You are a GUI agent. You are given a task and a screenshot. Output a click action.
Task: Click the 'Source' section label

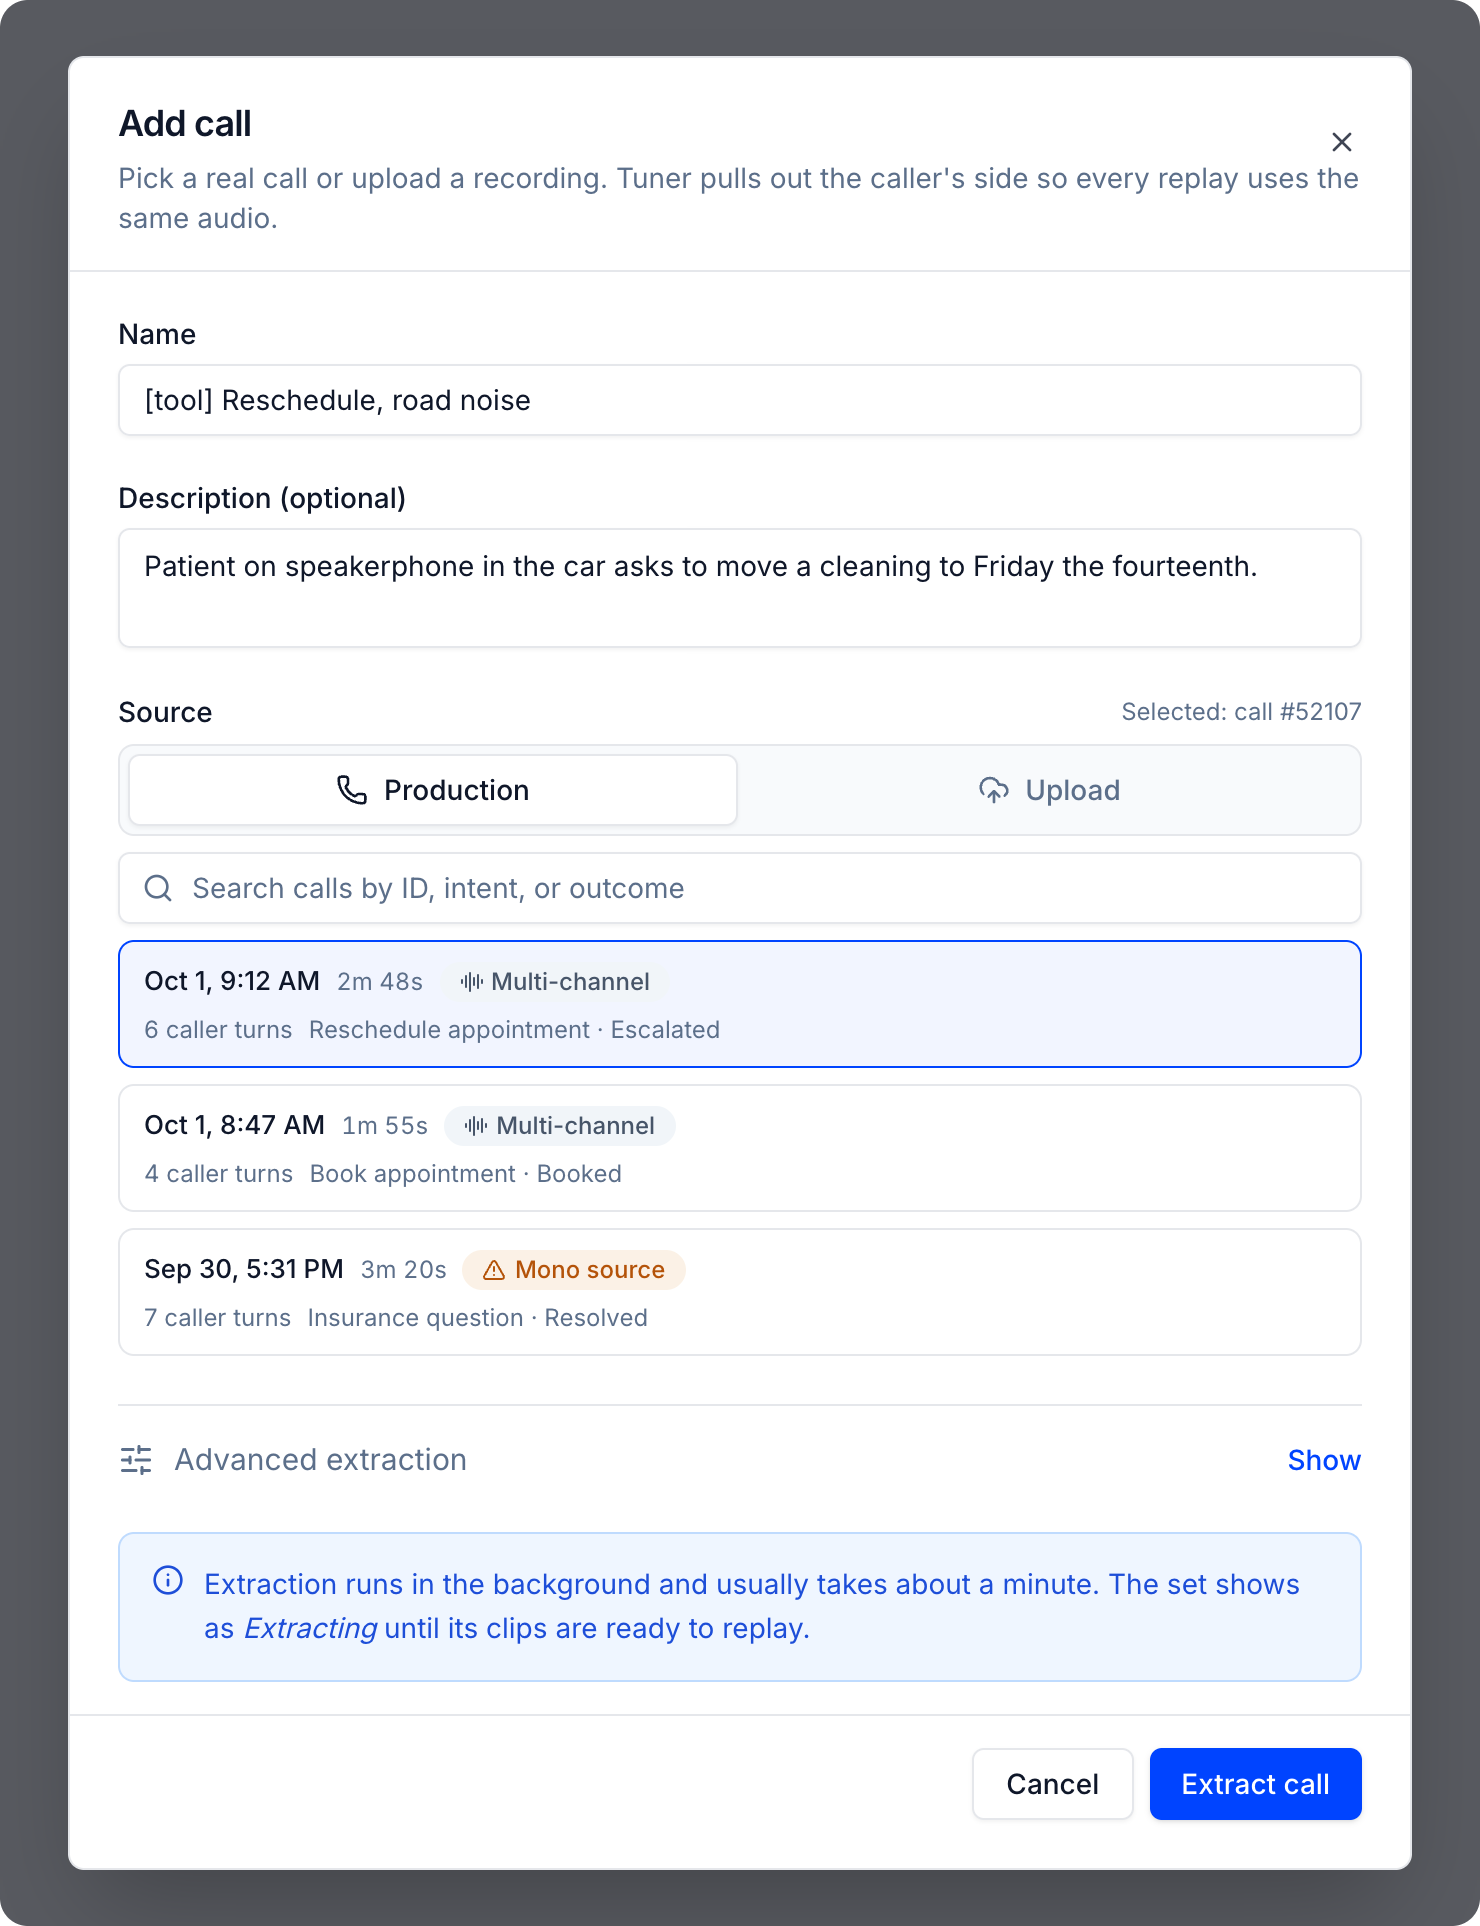[x=165, y=712]
